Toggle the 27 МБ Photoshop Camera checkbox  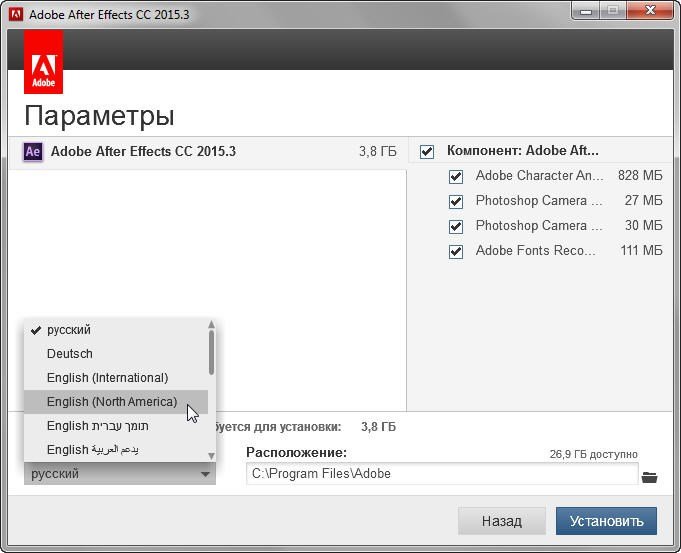456,202
